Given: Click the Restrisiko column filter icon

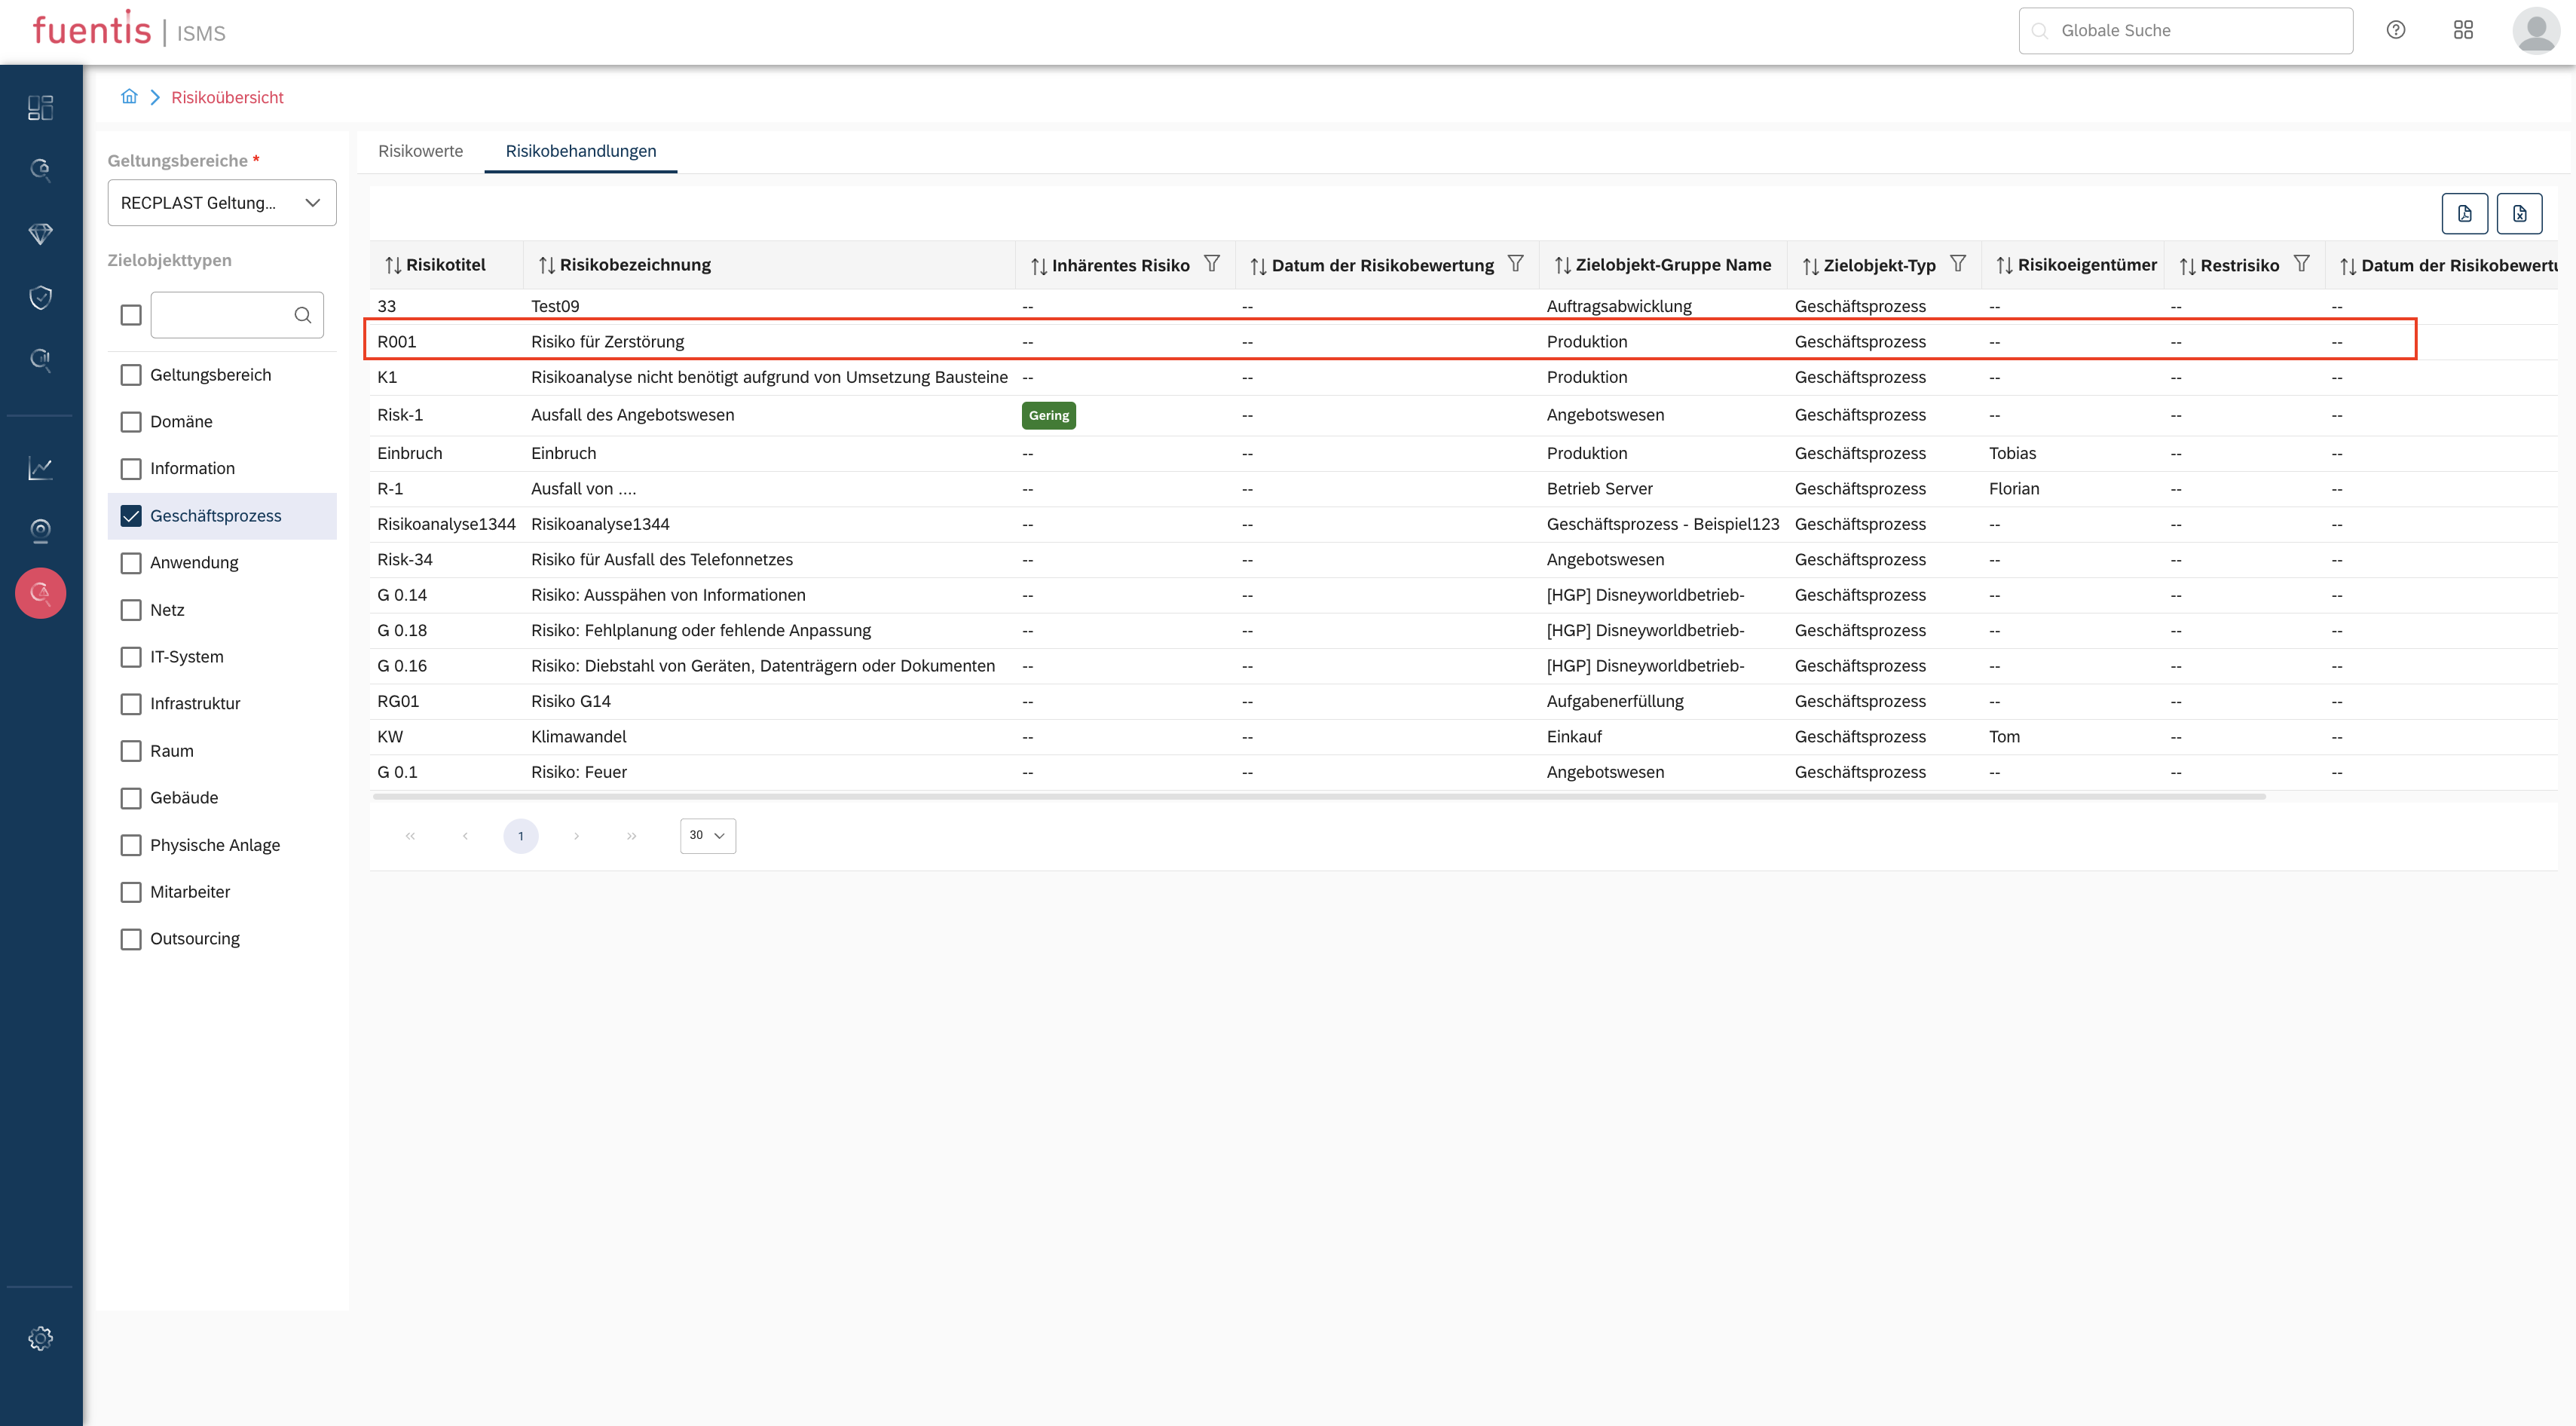Looking at the screenshot, I should 2302,264.
